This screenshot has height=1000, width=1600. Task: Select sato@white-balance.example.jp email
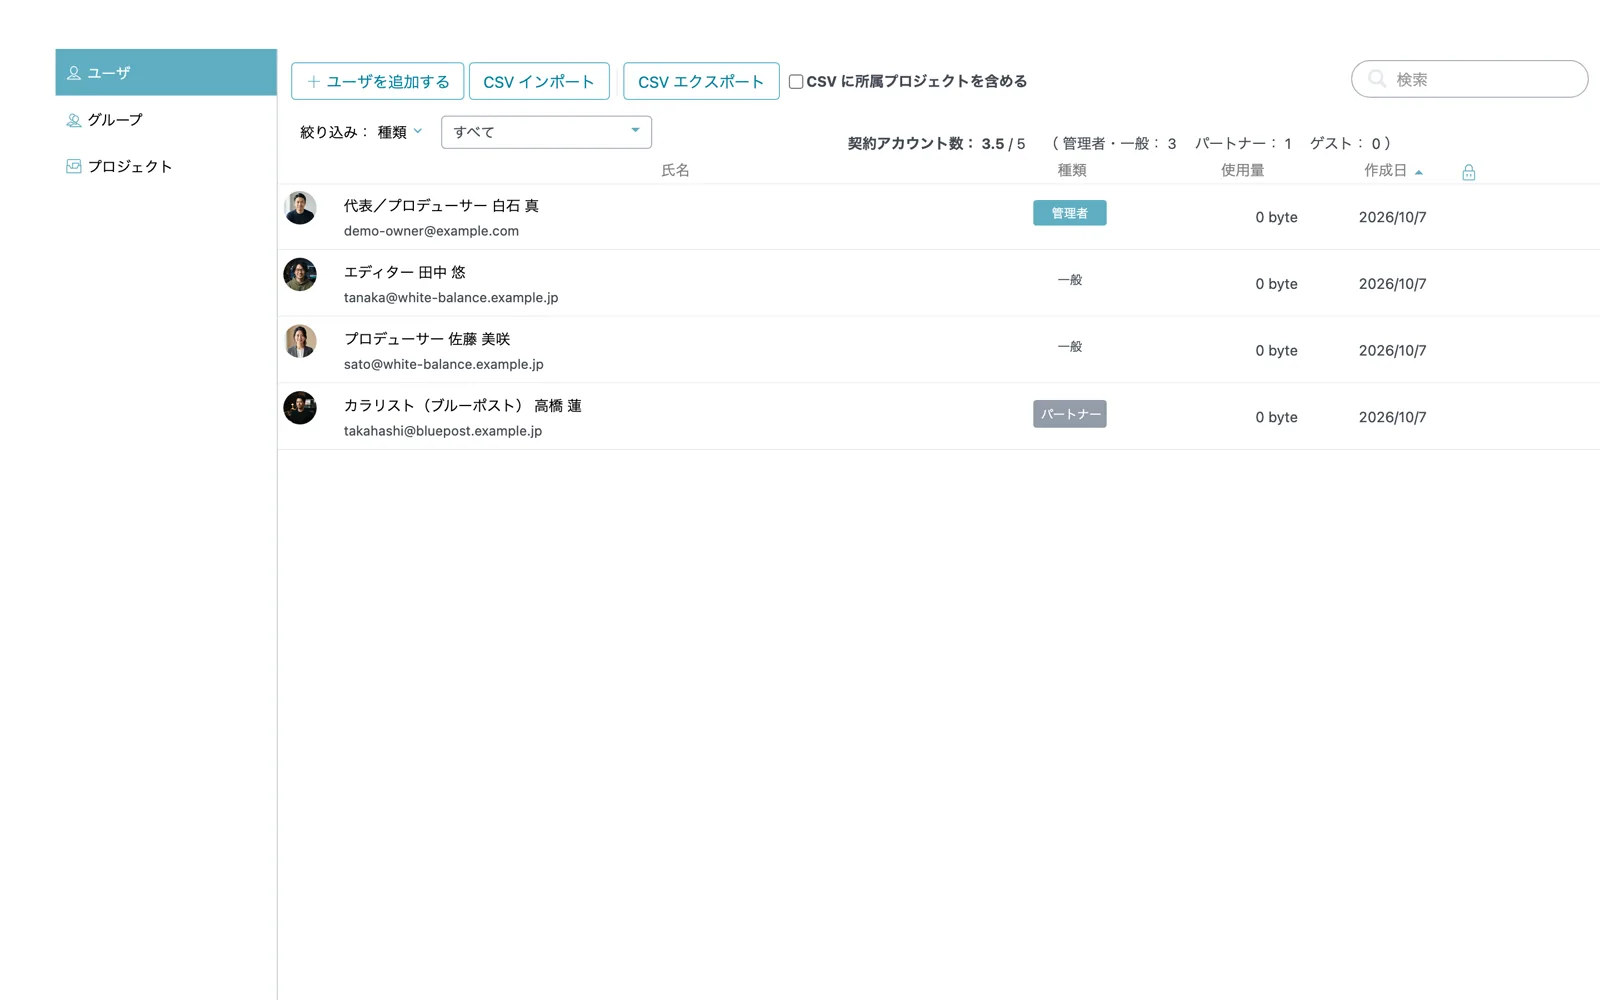coord(444,364)
